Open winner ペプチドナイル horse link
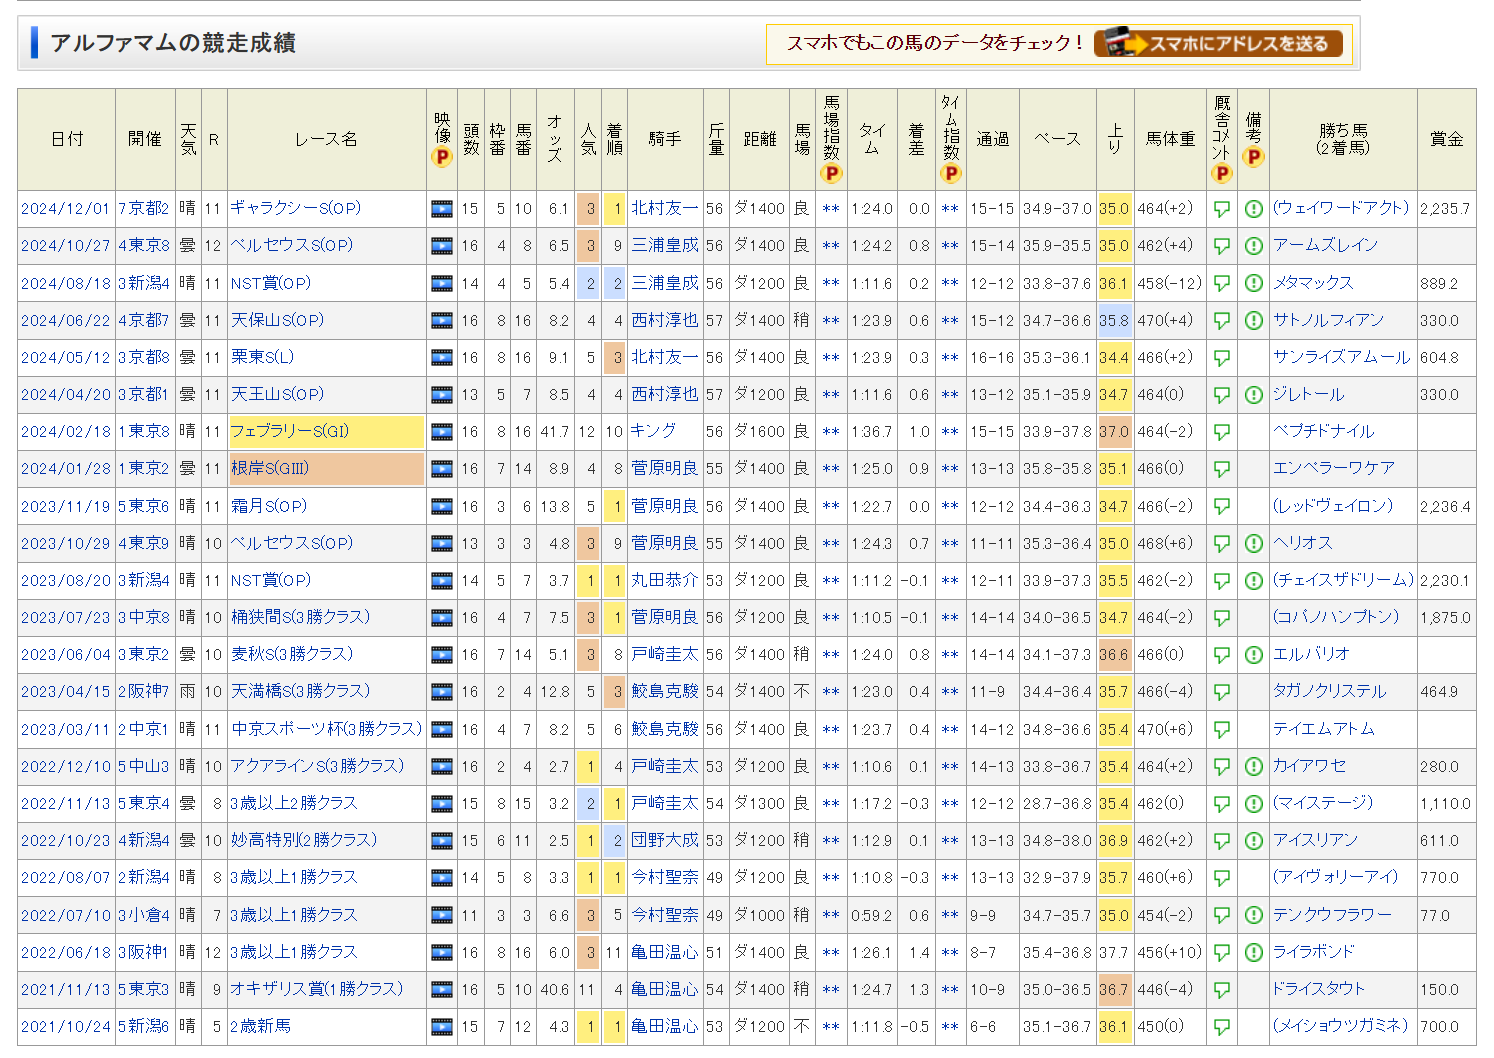 click(x=1322, y=431)
